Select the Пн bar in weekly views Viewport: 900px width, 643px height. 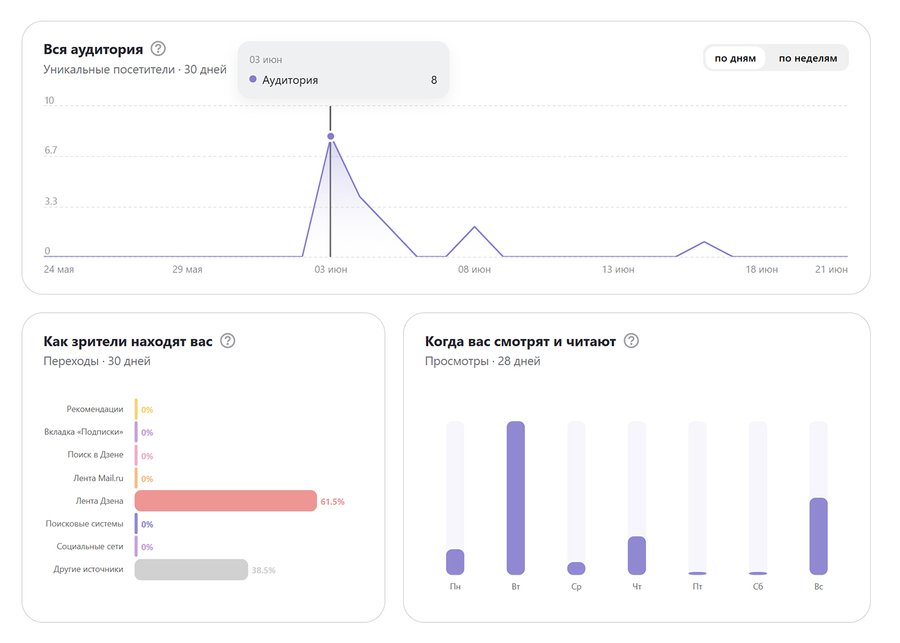click(x=455, y=561)
